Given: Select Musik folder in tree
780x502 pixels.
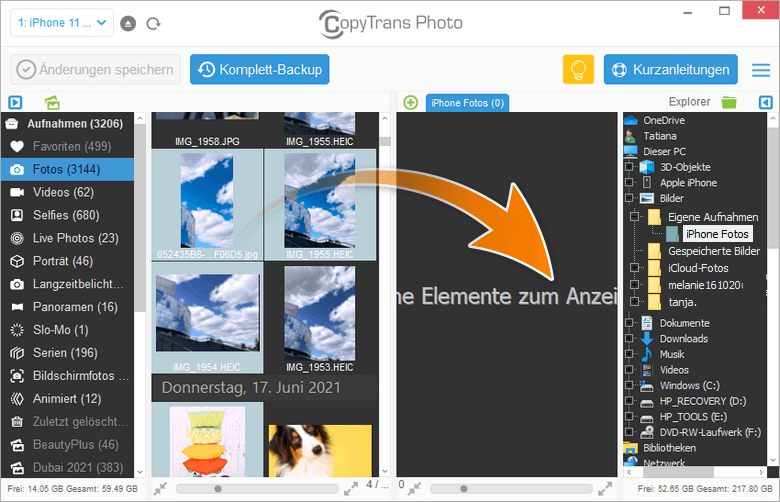Looking at the screenshot, I should tap(672, 354).
